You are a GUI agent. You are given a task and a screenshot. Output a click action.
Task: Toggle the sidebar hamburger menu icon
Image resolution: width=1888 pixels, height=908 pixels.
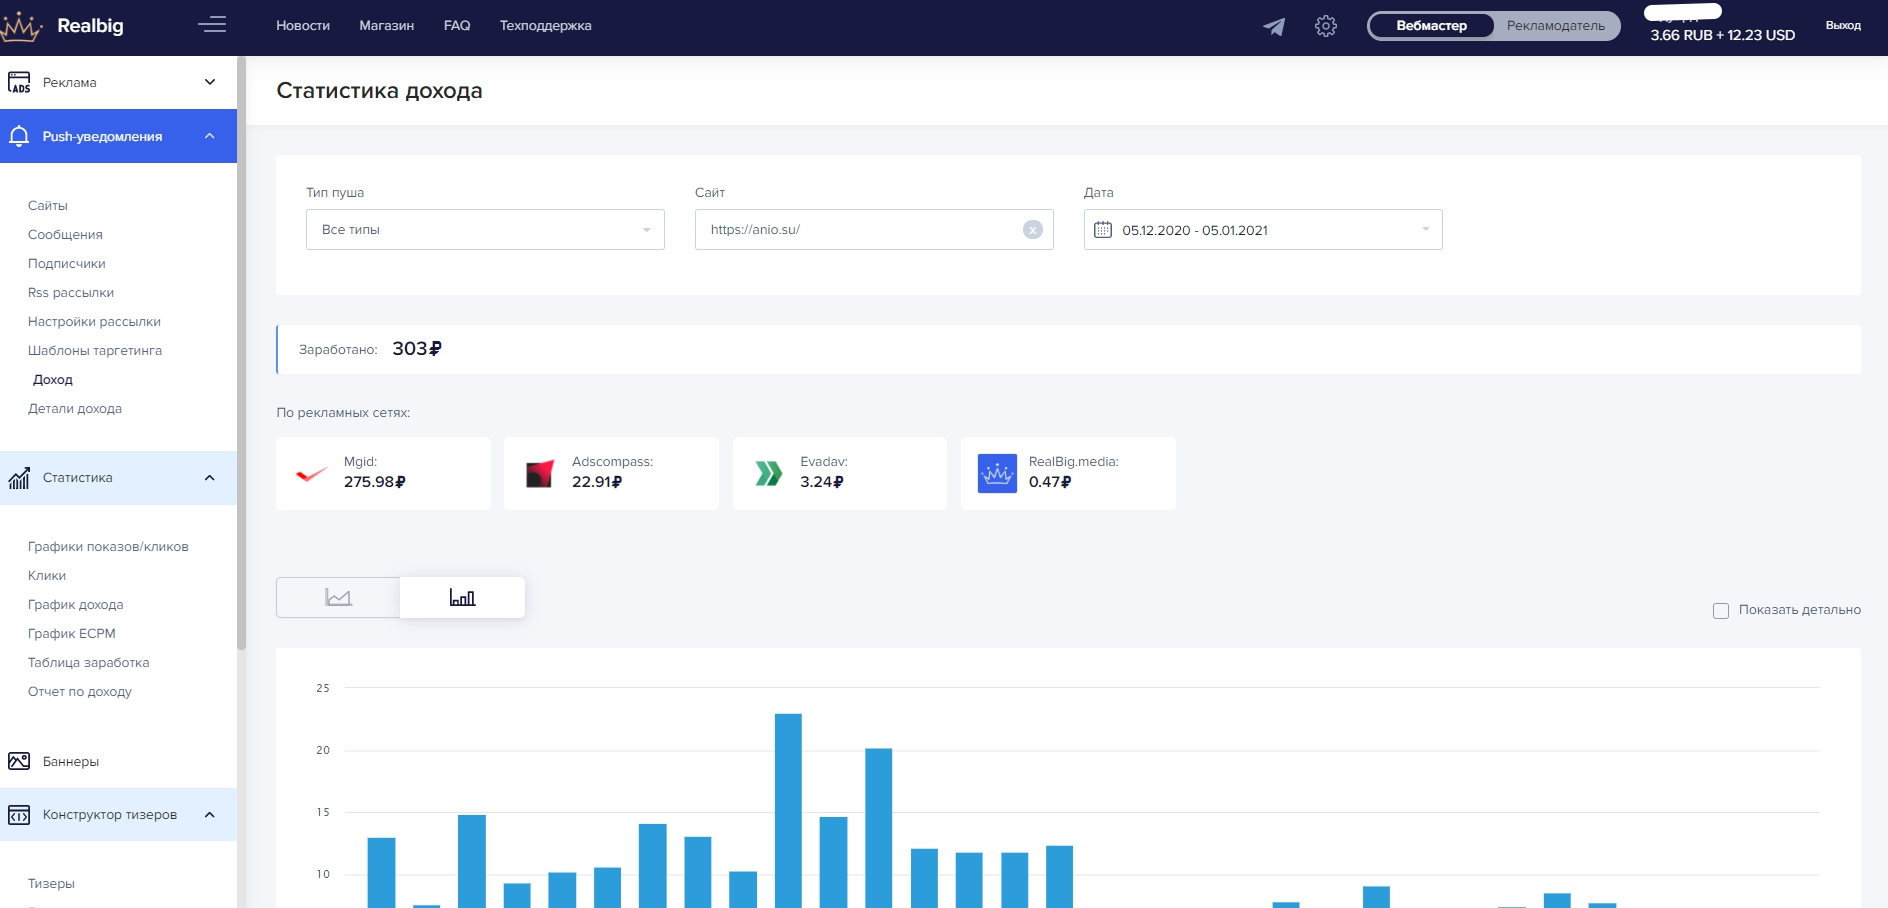(x=212, y=25)
